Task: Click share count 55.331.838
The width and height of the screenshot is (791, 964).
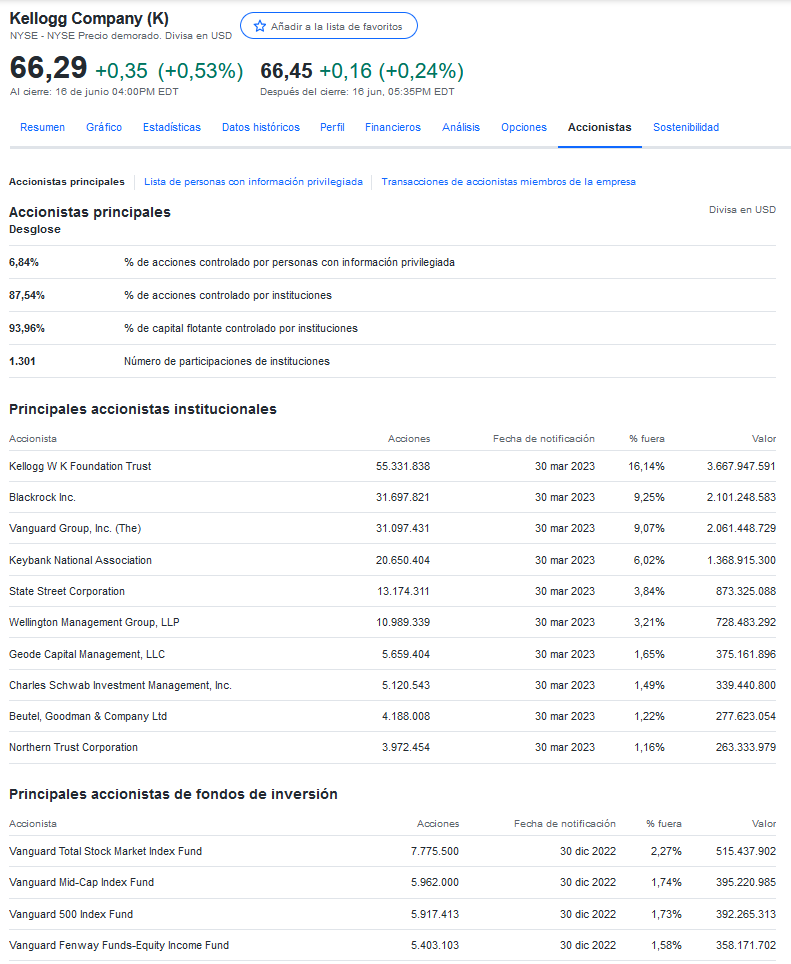Action: [403, 467]
